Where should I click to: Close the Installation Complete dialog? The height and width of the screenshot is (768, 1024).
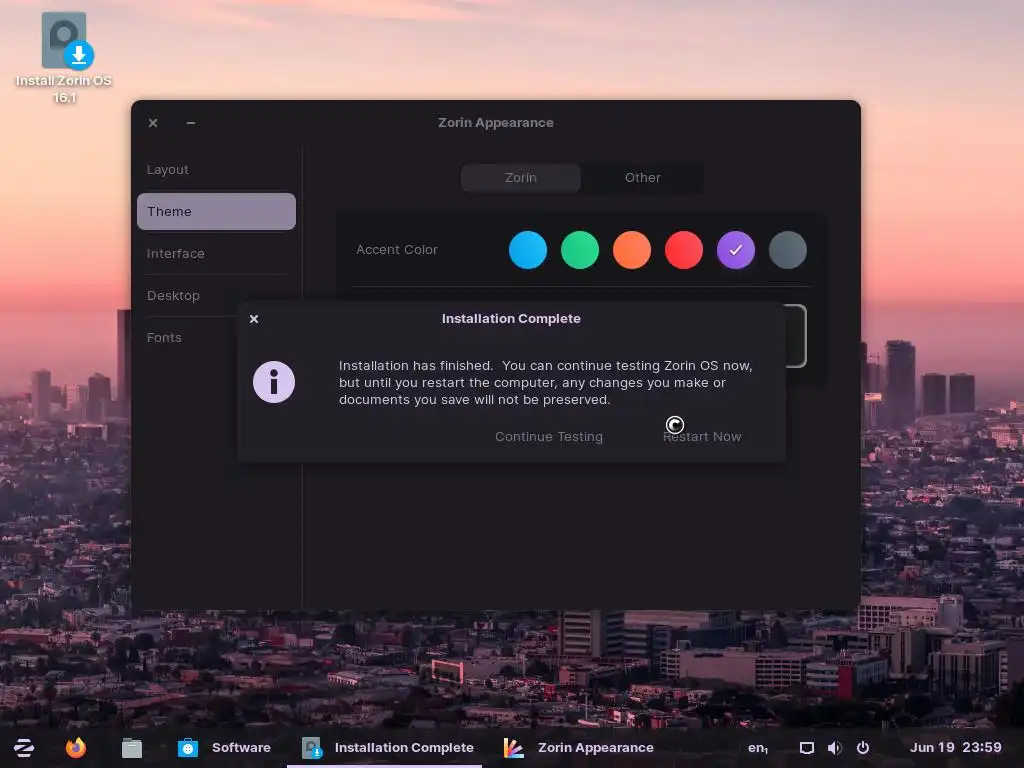coord(254,319)
